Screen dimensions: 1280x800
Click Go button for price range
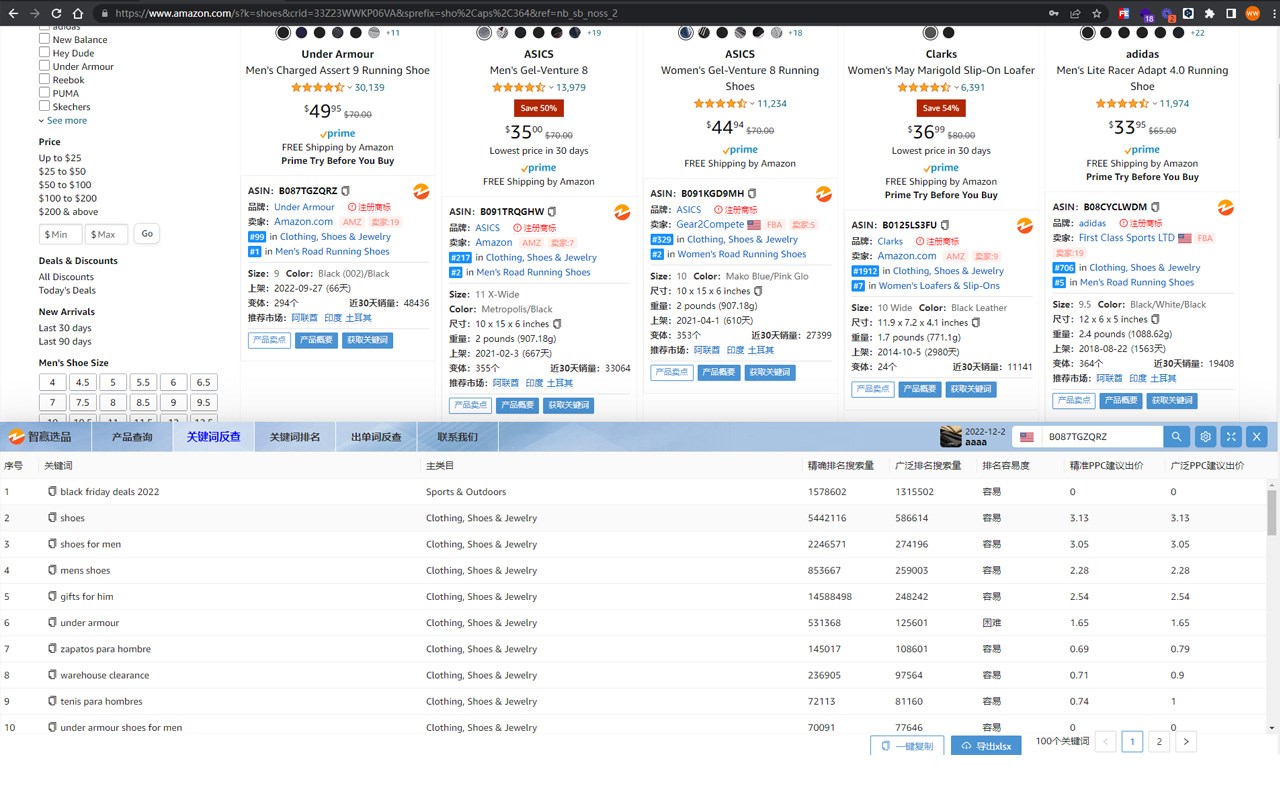[x=147, y=234]
